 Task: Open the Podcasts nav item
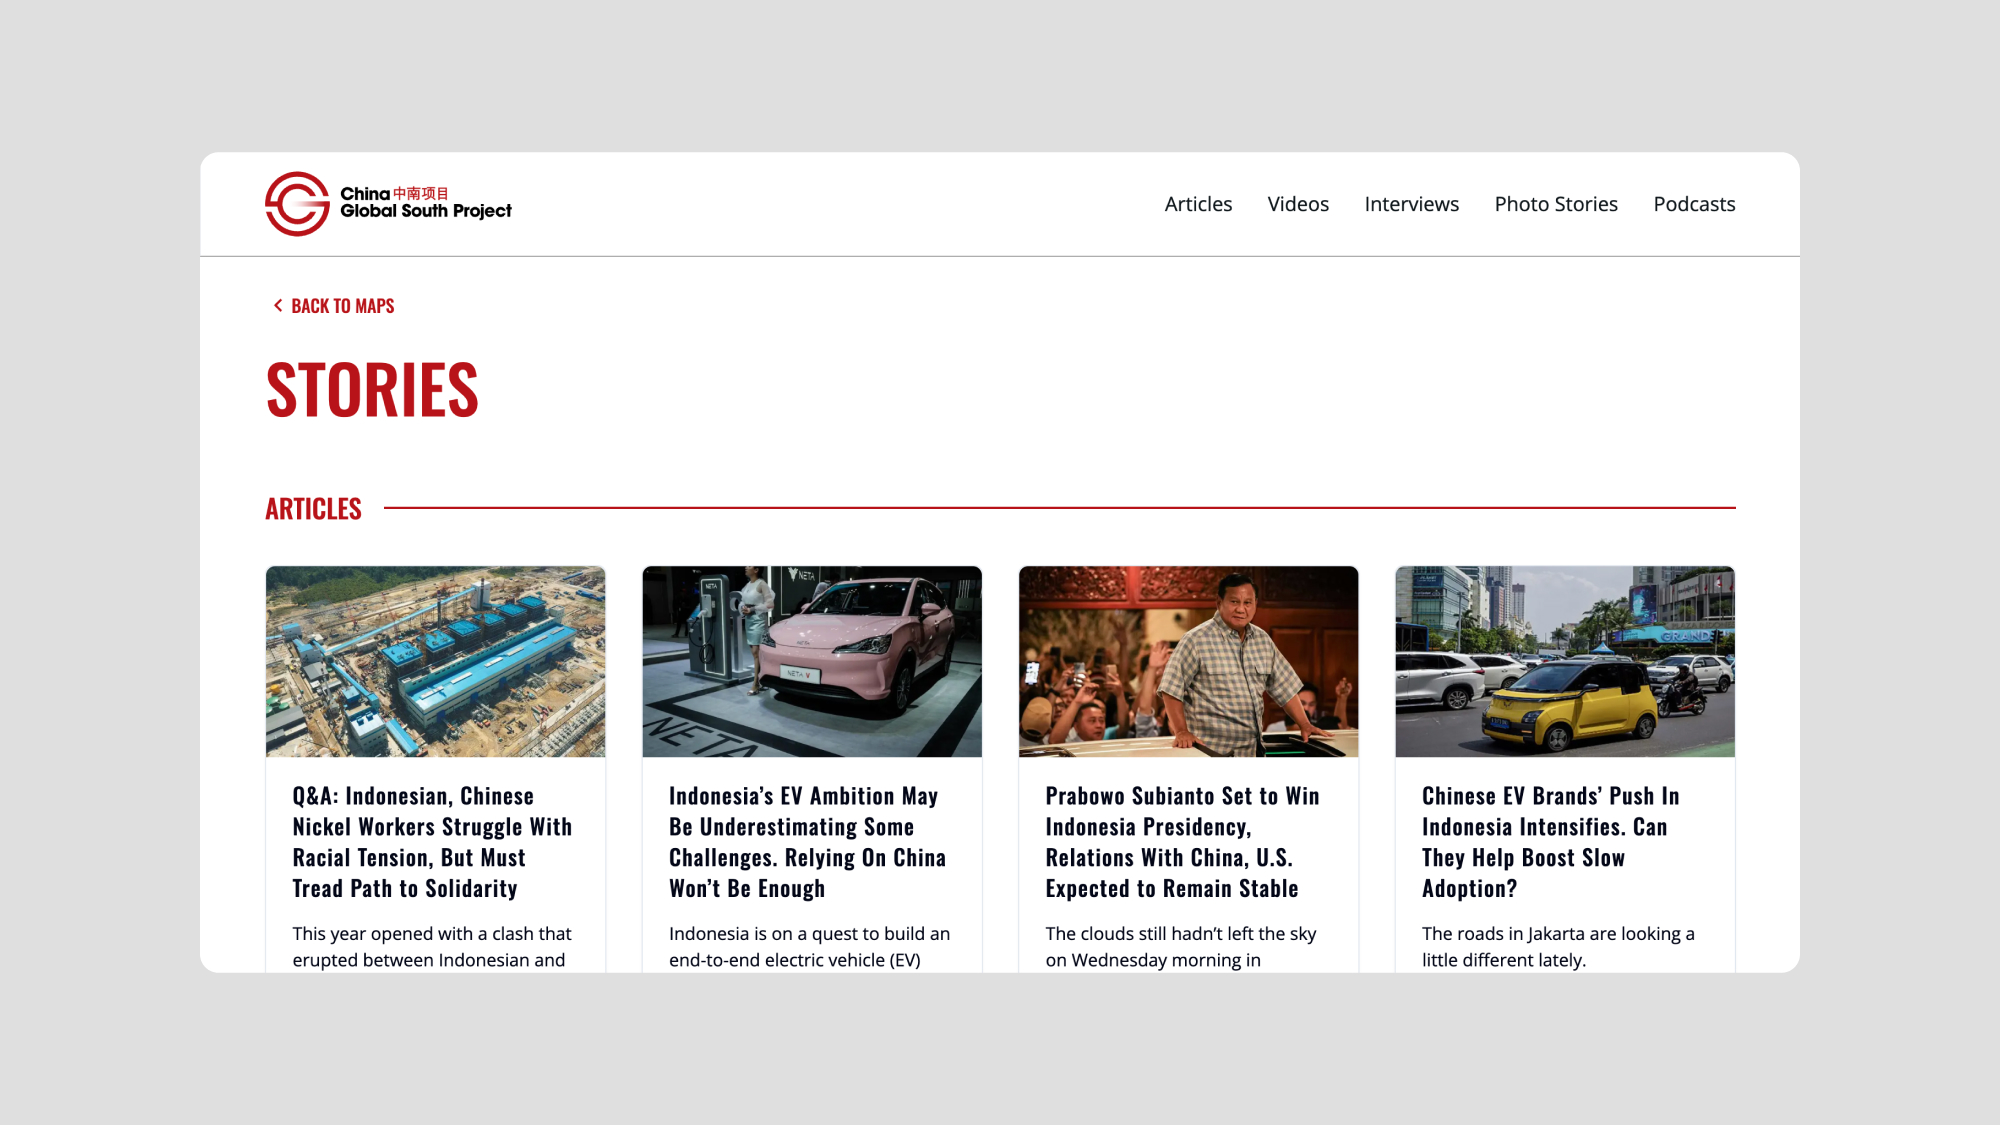(x=1694, y=204)
